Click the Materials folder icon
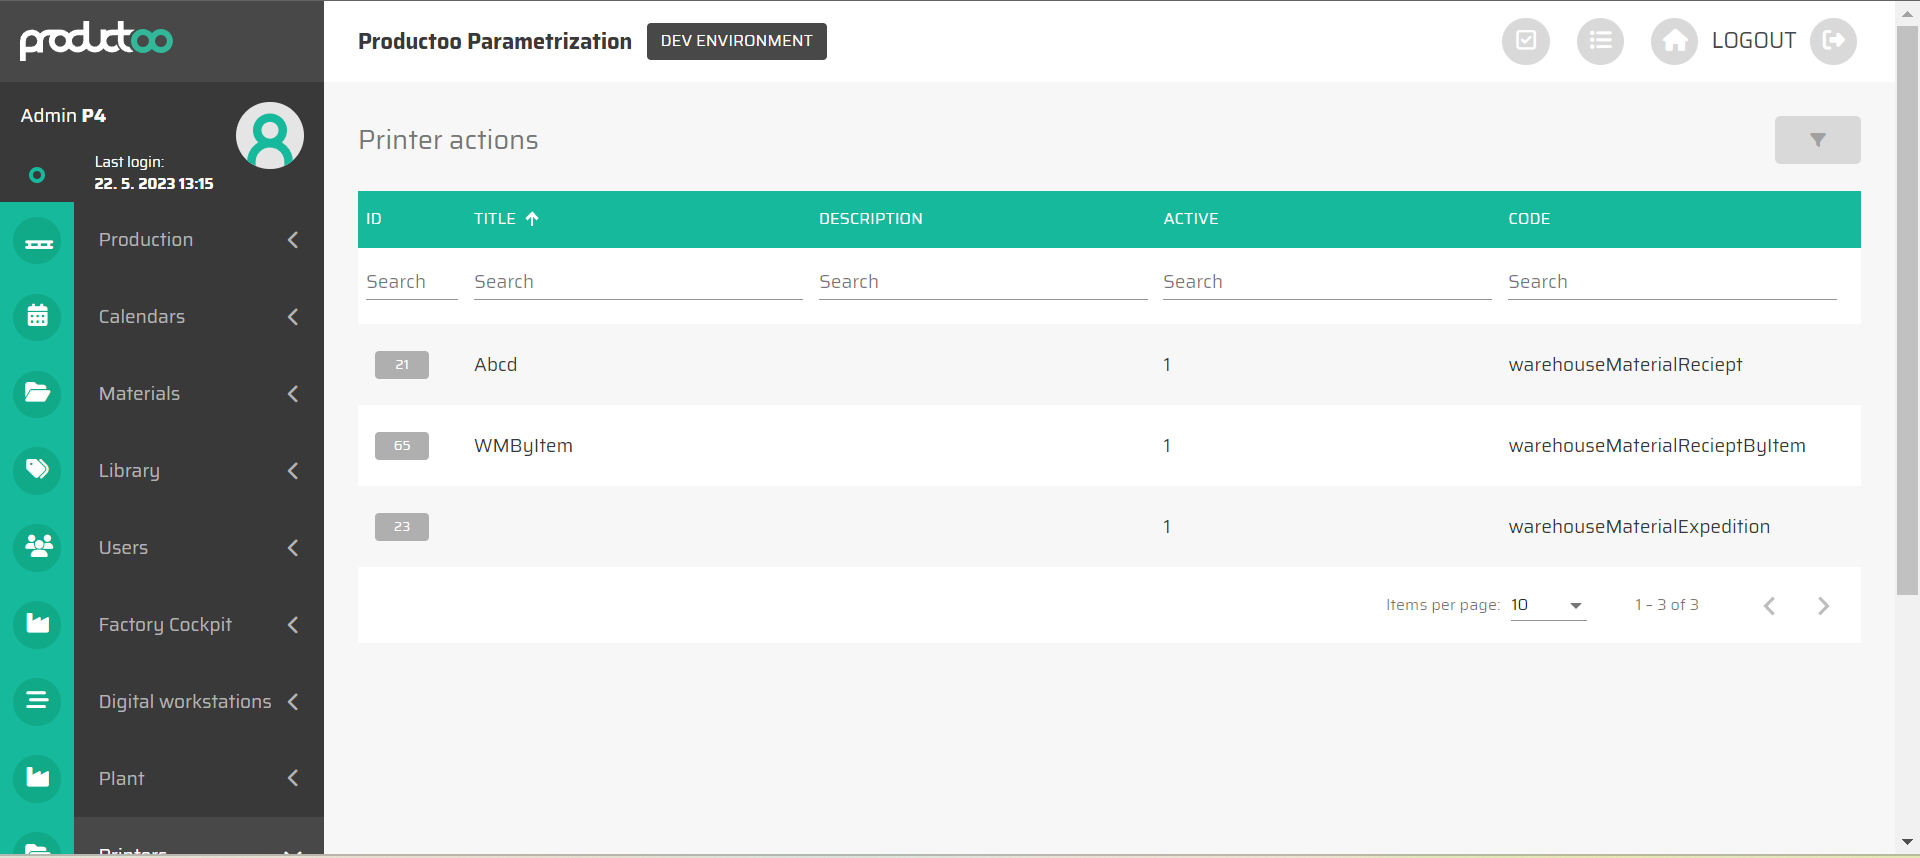 click(x=38, y=393)
